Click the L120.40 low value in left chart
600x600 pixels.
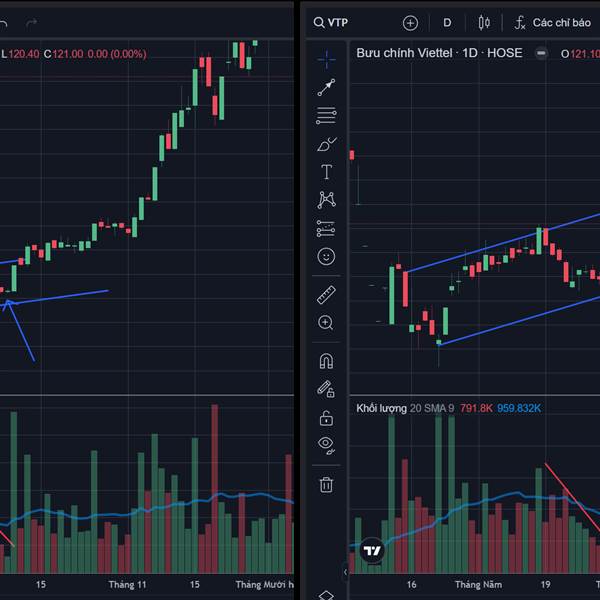[20, 54]
